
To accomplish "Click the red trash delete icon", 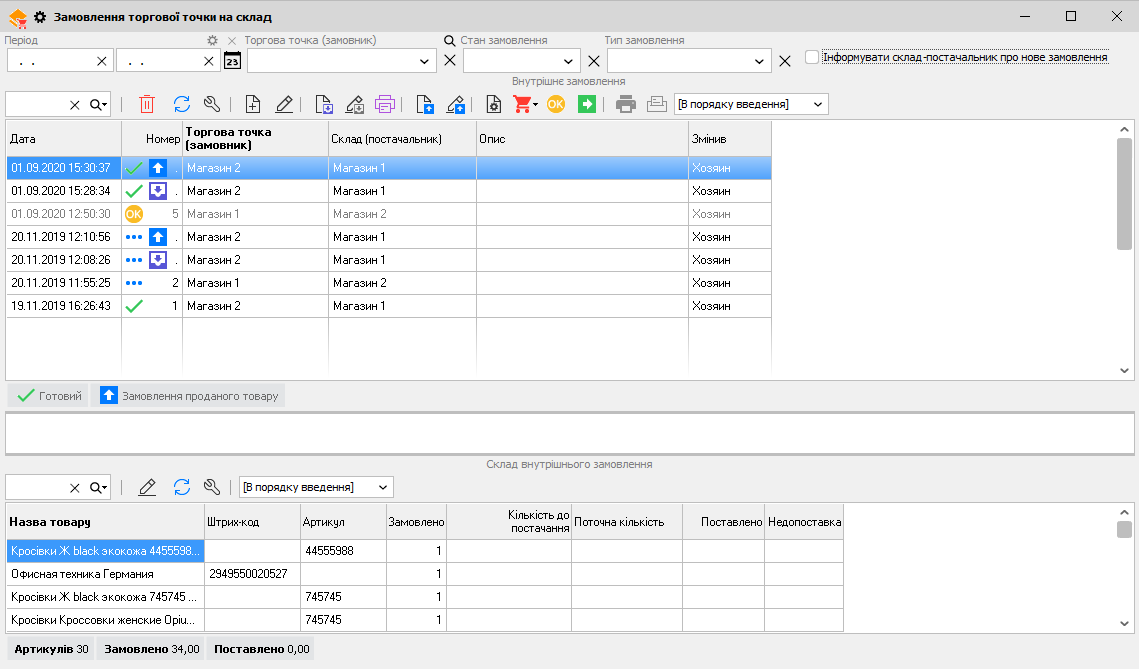I will click(147, 104).
